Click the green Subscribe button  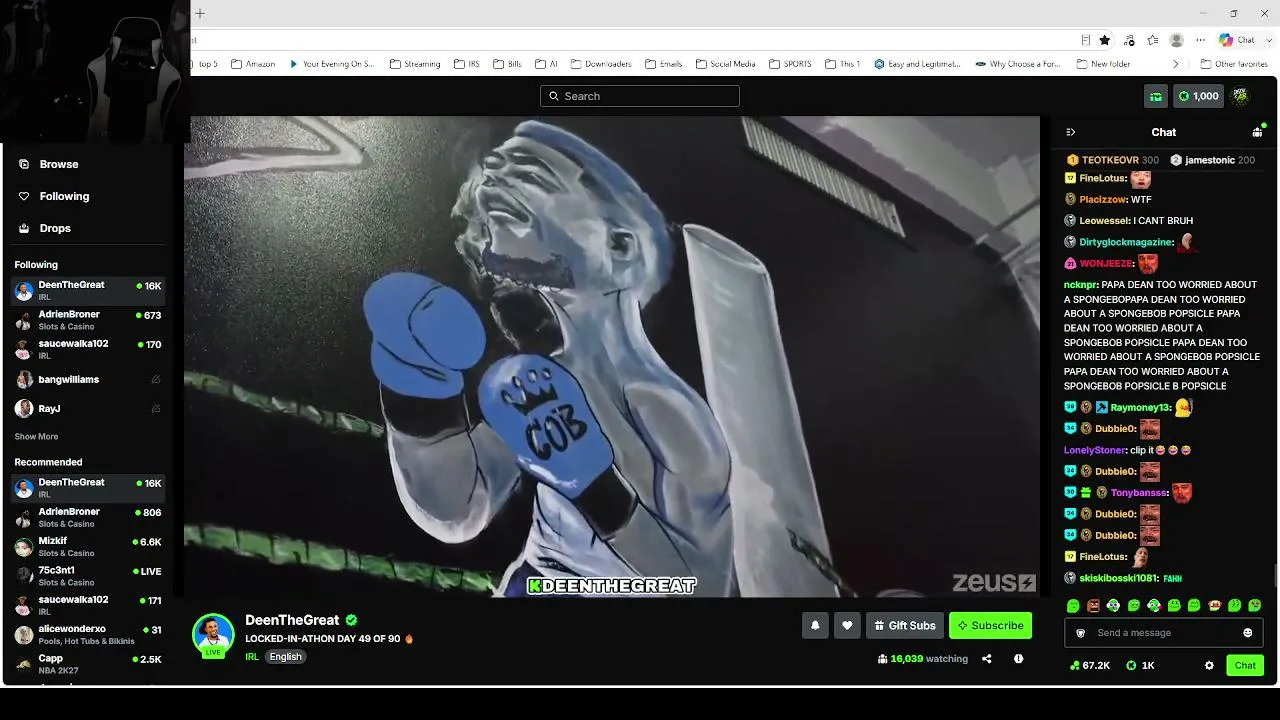(990, 625)
